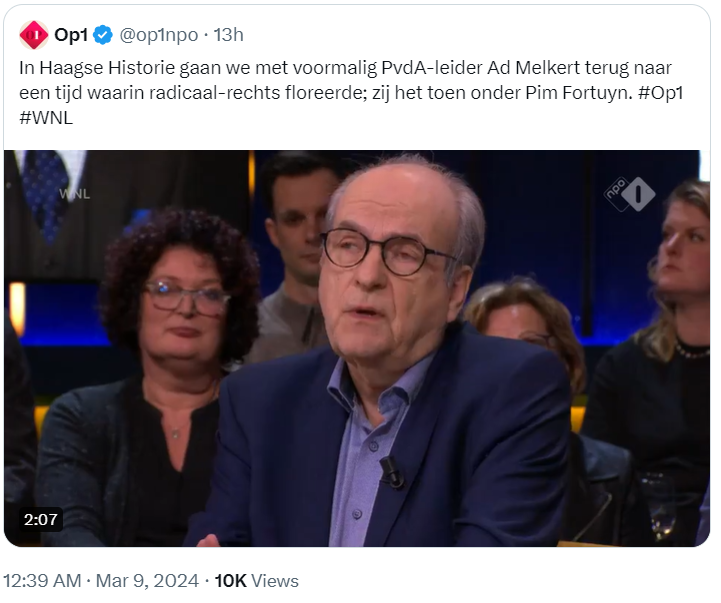721x603 pixels.
Task: Click the wine glass in the video corner
Action: [657, 505]
